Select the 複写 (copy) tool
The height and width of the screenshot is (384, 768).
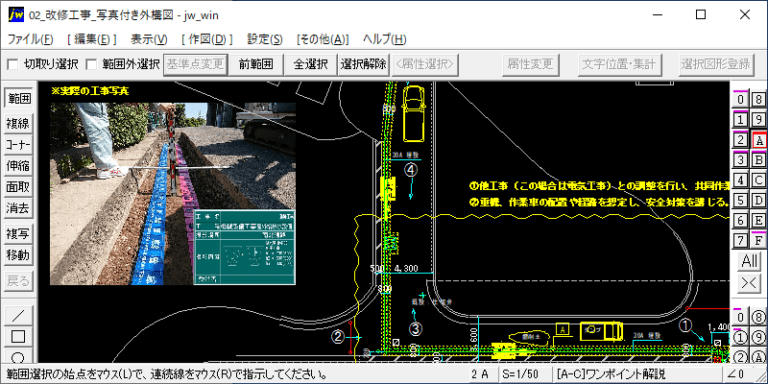[x=19, y=234]
